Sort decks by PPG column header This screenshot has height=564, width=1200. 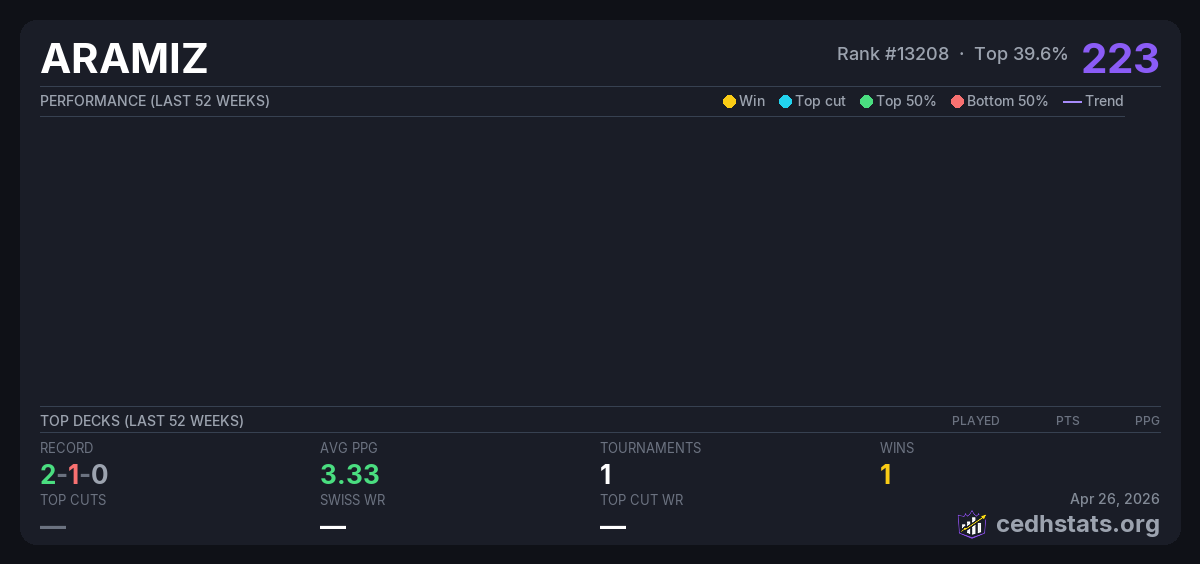click(1147, 421)
